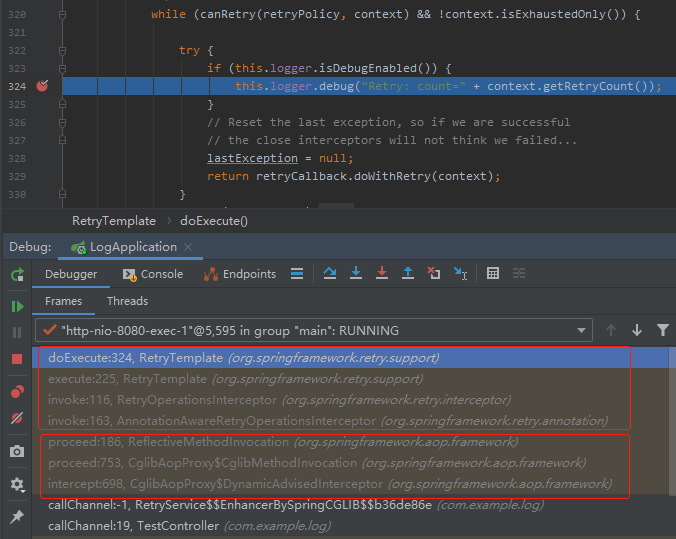Click retryCallback.doWithRetry on line 329
676x539 pixels.
tap(343, 176)
